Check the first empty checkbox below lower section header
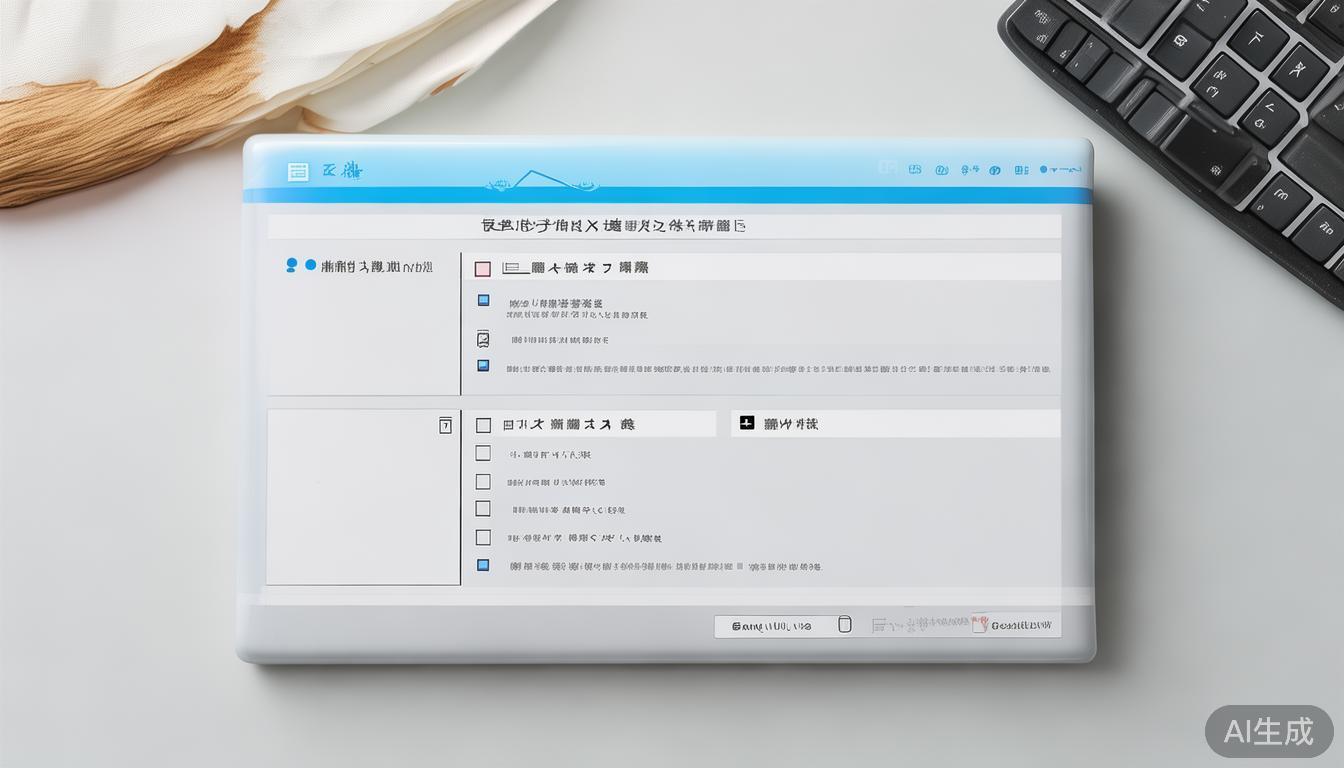 tap(483, 453)
